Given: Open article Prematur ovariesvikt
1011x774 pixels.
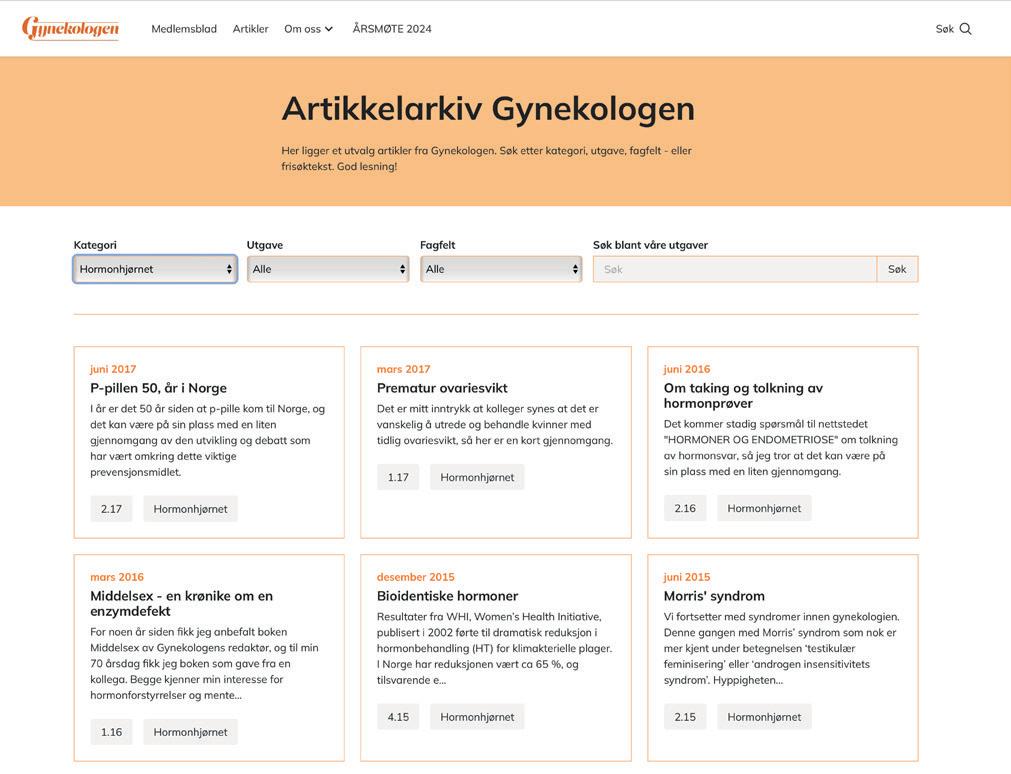Looking at the screenshot, I should [x=442, y=388].
